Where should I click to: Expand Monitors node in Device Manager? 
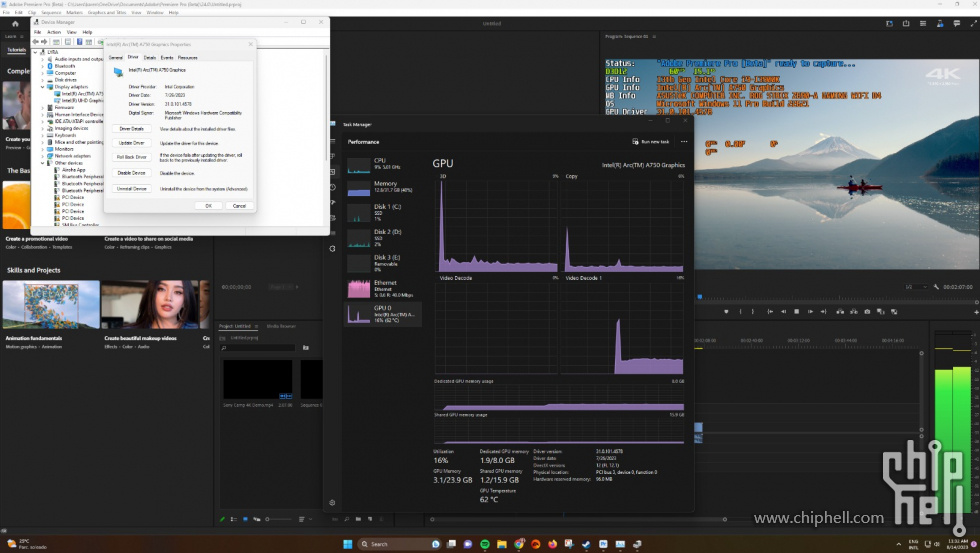43,149
